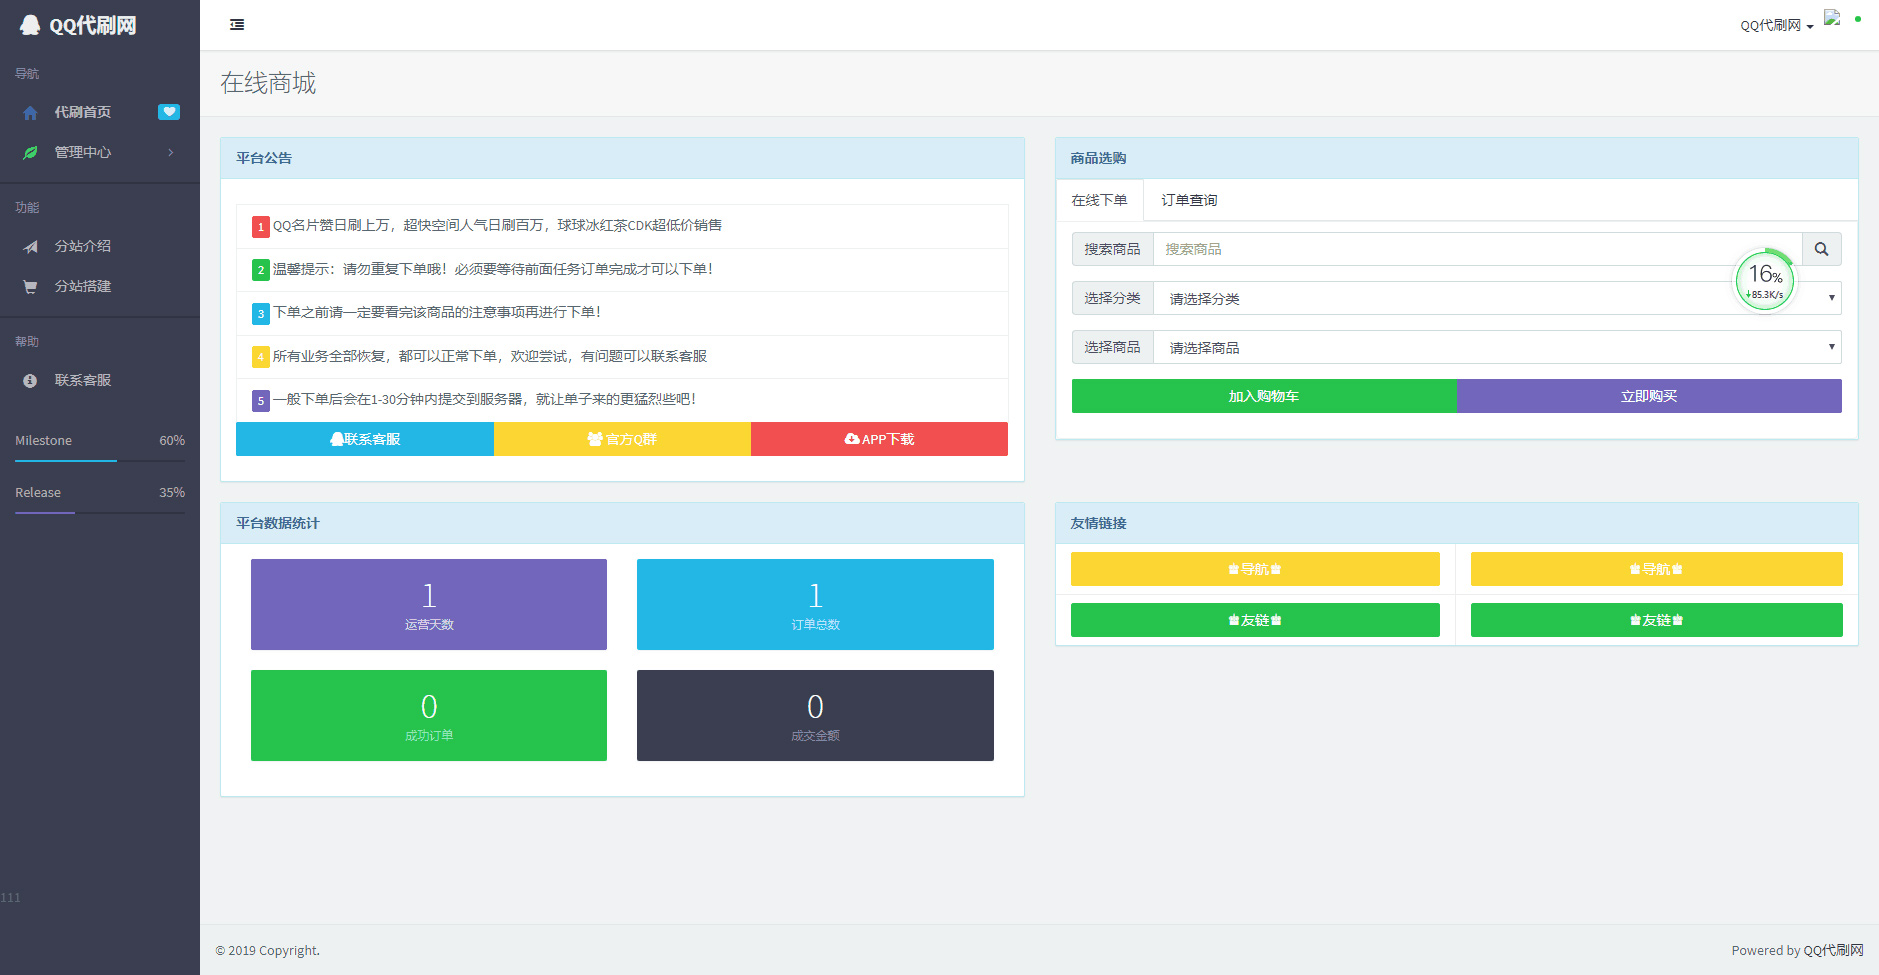Image resolution: width=1879 pixels, height=975 pixels.
Task: Click the 加入购物车 button
Action: (x=1264, y=396)
